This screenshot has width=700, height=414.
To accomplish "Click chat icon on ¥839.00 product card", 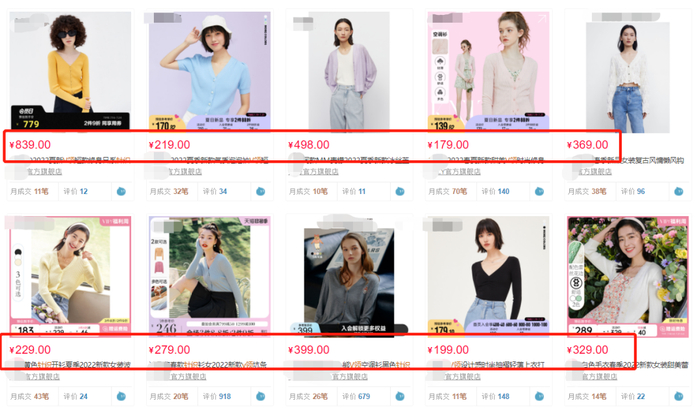I will [x=121, y=192].
